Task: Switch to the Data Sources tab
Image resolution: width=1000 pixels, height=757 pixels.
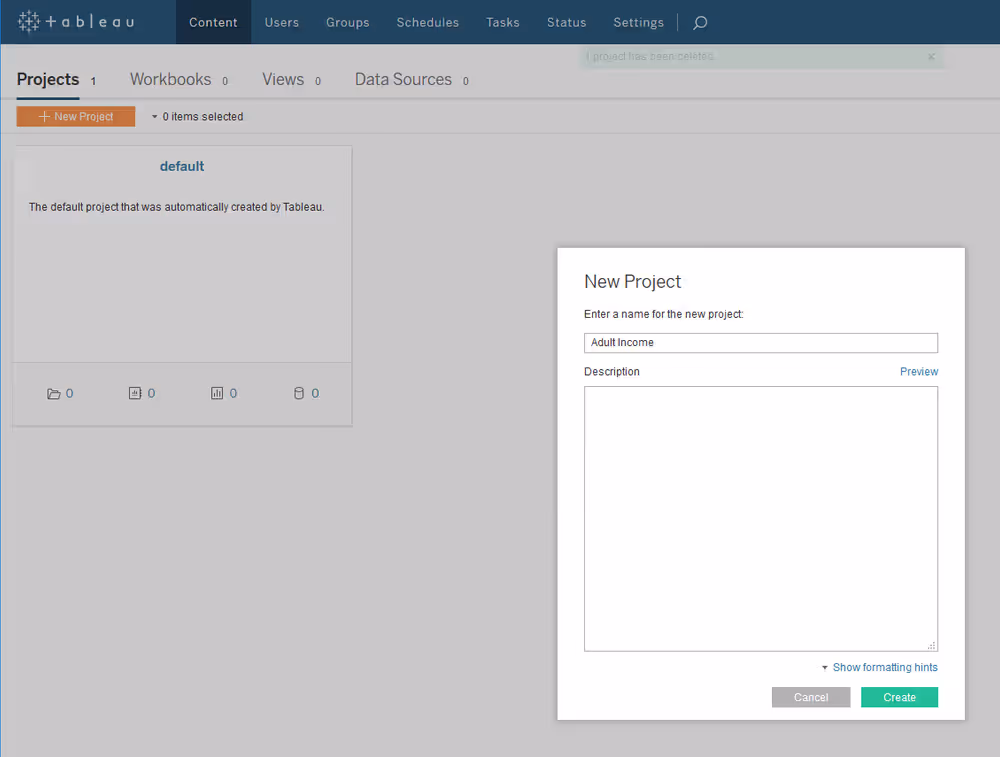Action: (x=403, y=80)
